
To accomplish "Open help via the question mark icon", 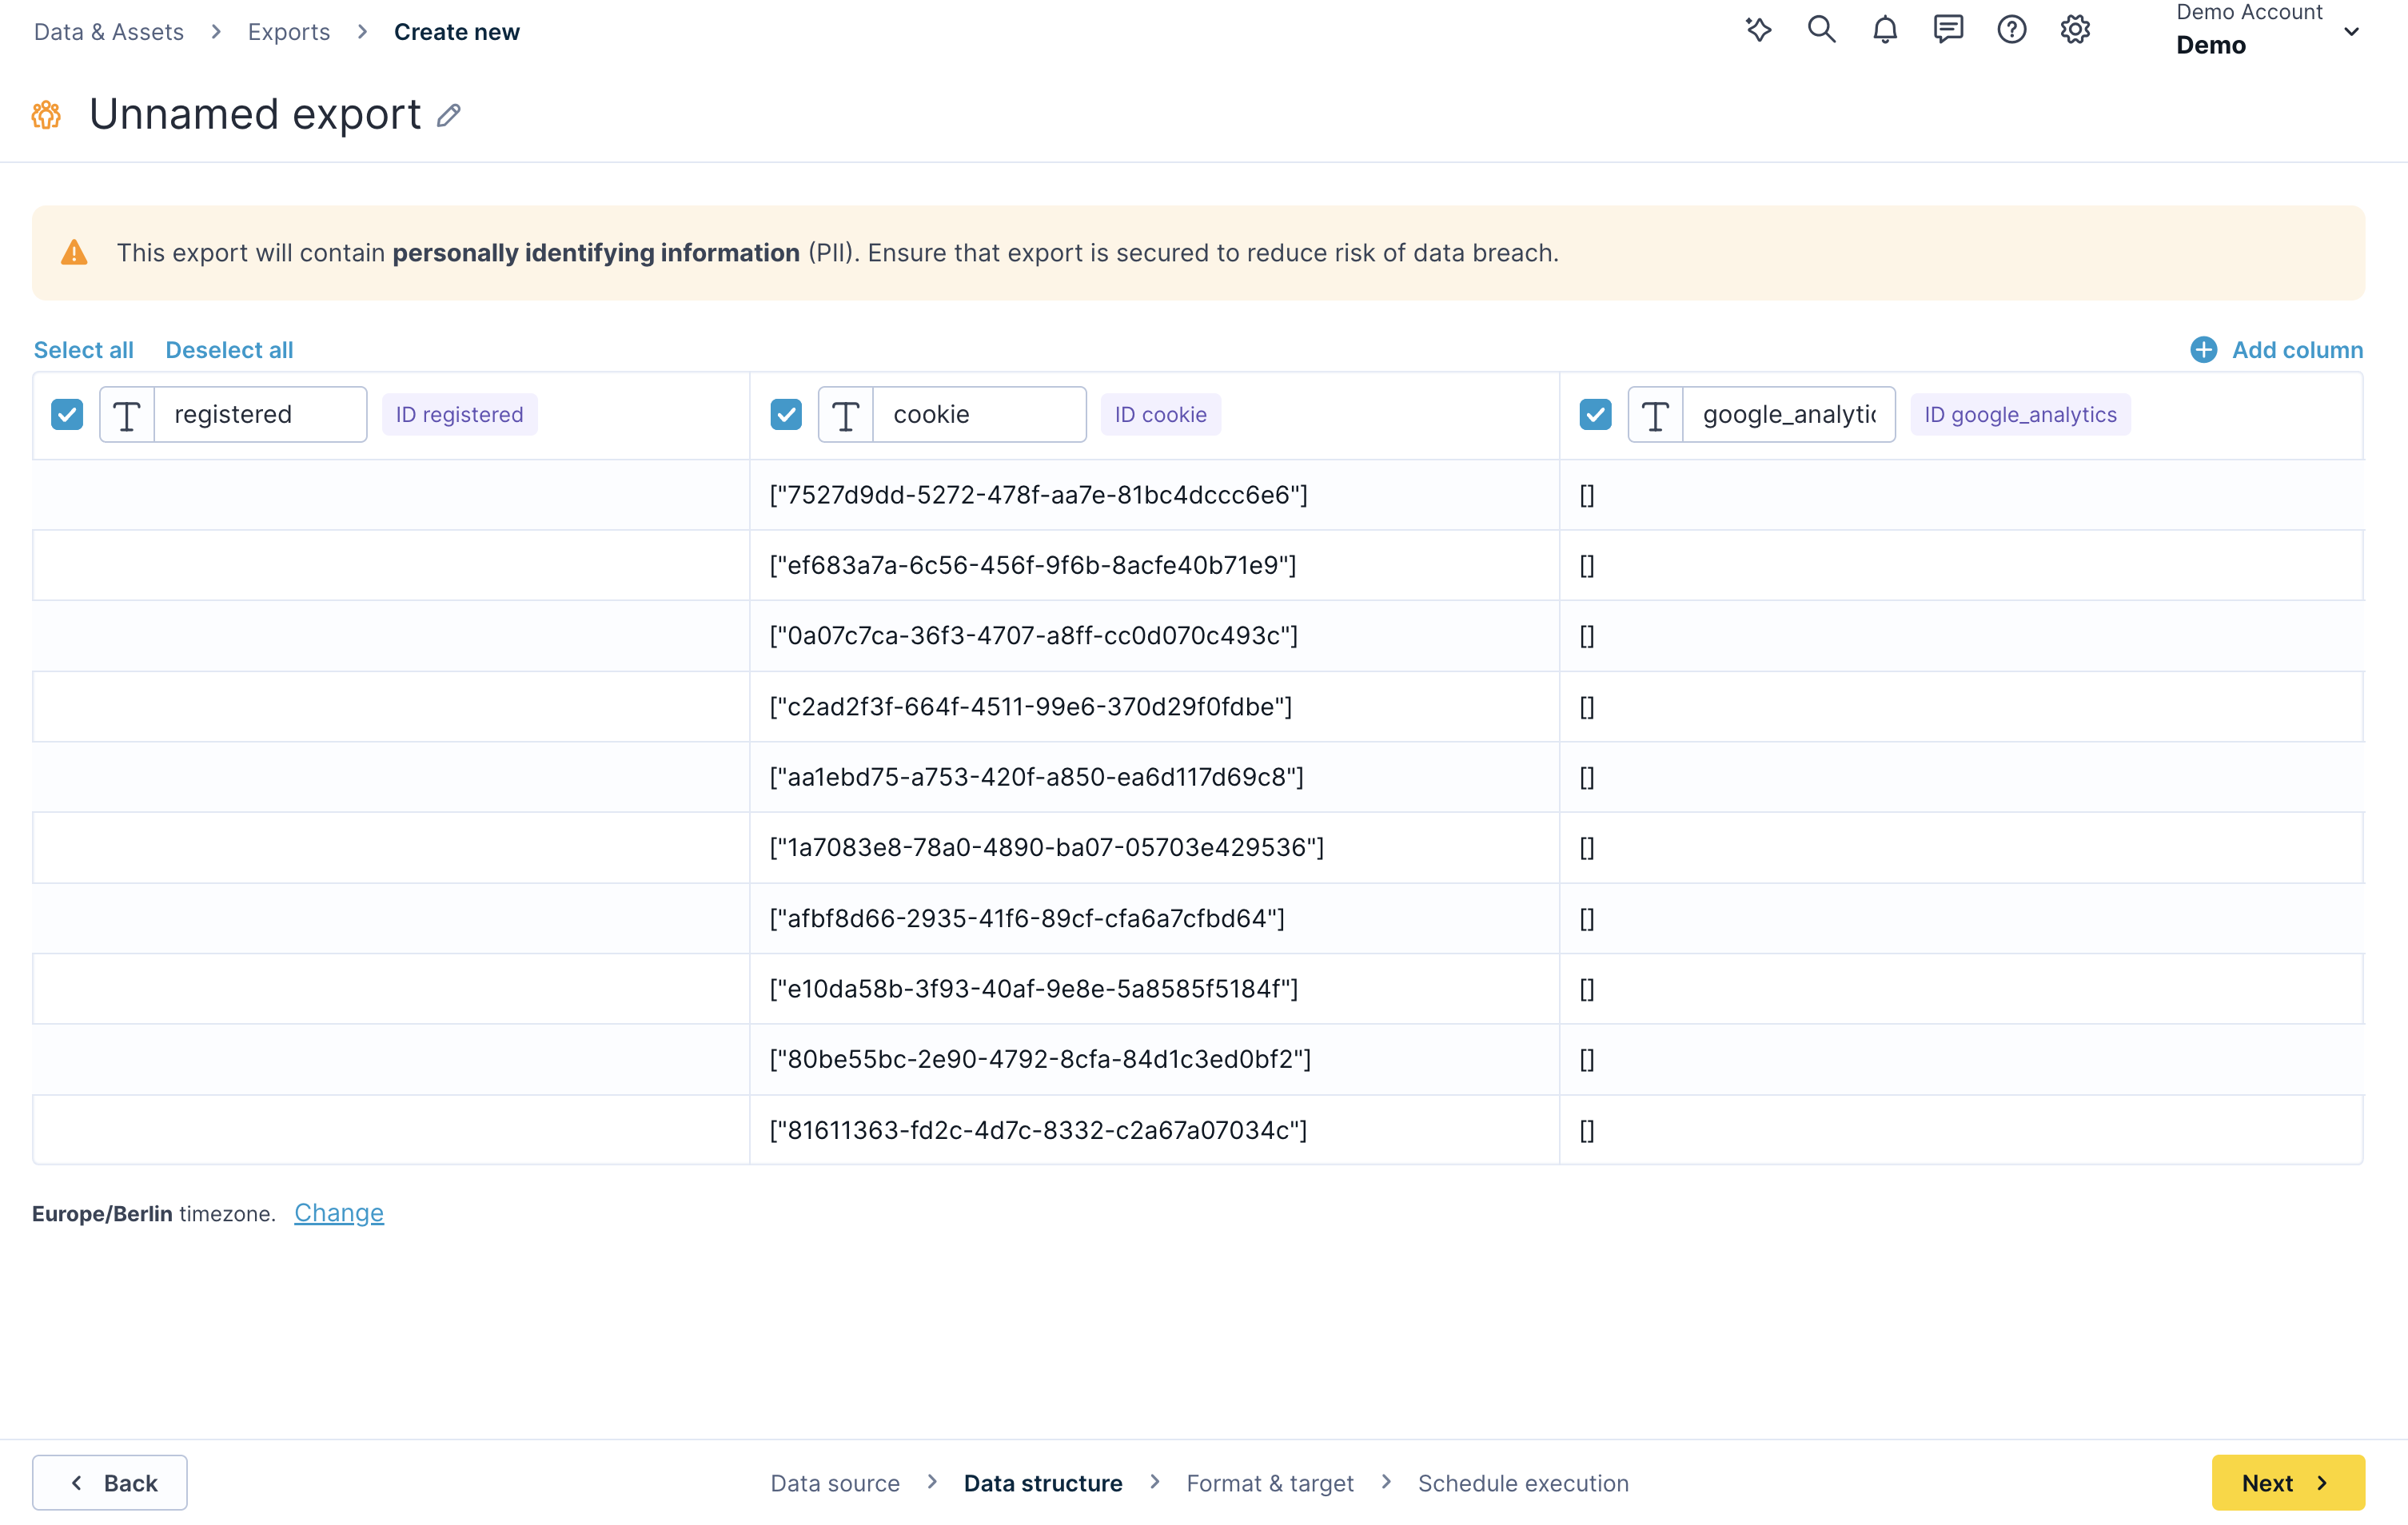I will pyautogui.click(x=2011, y=29).
